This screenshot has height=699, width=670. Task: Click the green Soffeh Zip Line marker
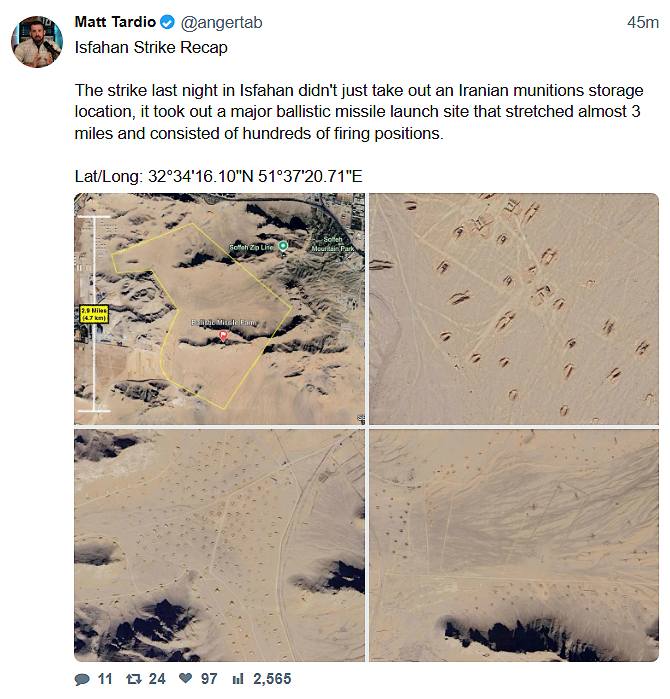click(x=283, y=246)
